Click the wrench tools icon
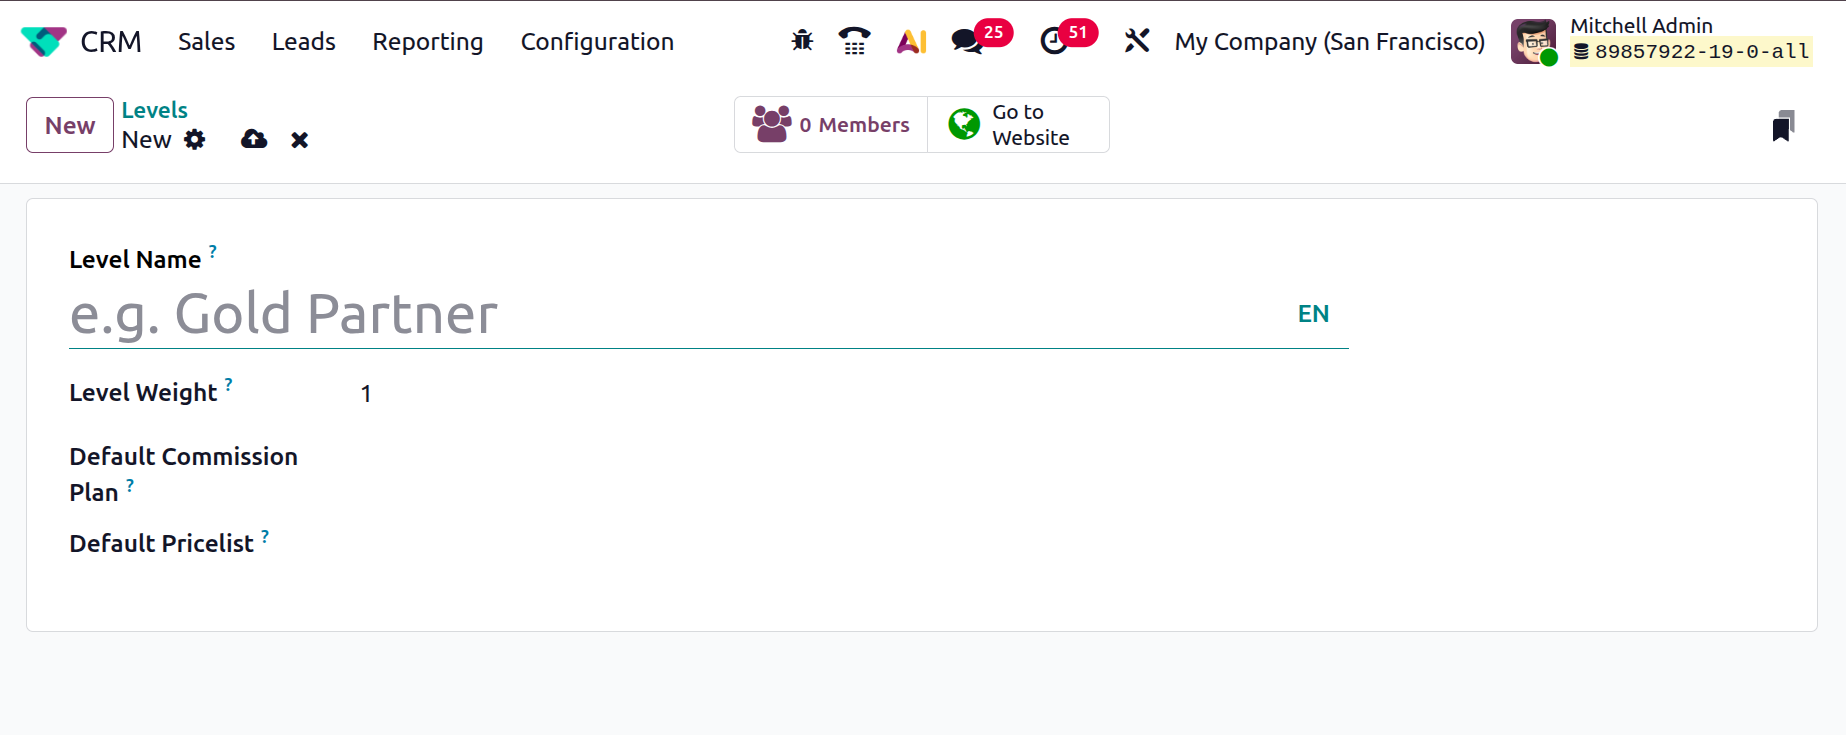 [1137, 41]
